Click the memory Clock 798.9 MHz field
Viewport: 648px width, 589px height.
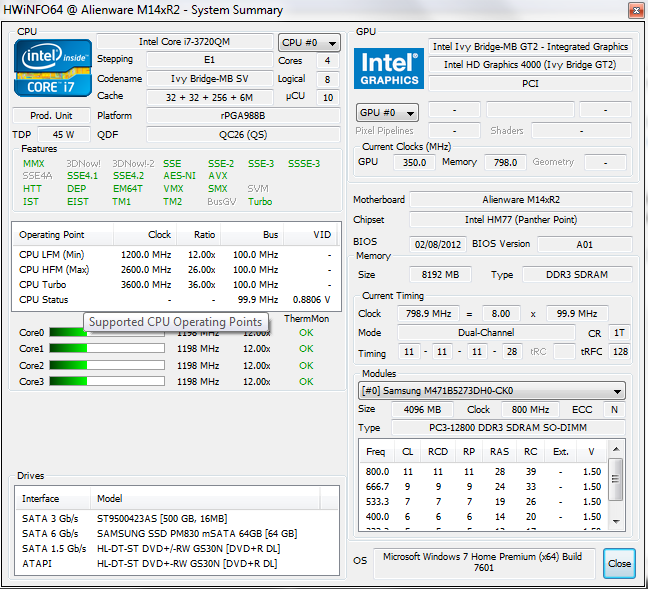pos(428,314)
